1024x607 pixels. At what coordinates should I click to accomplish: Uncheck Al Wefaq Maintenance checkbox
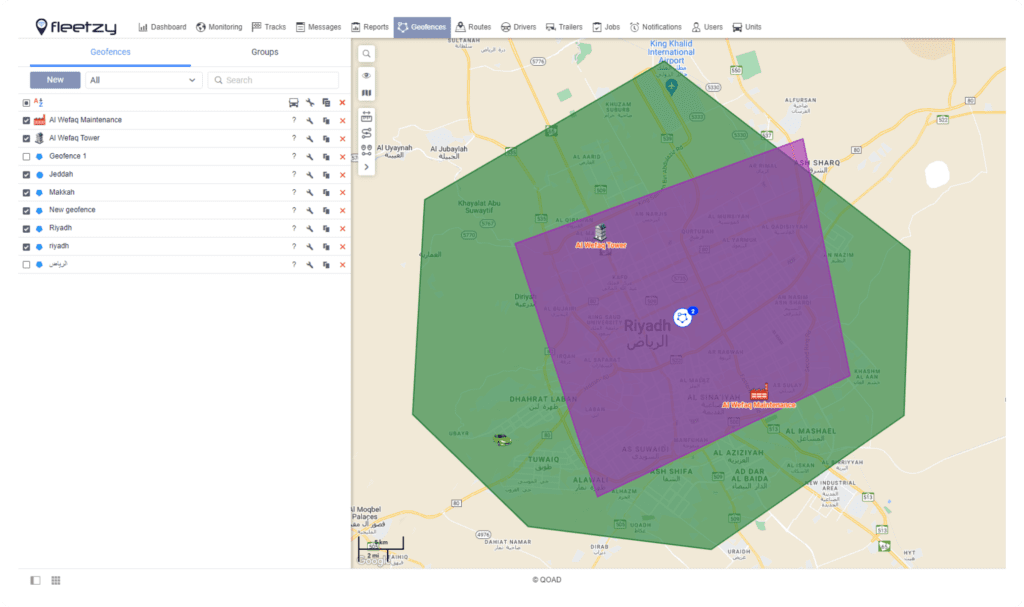click(x=26, y=120)
